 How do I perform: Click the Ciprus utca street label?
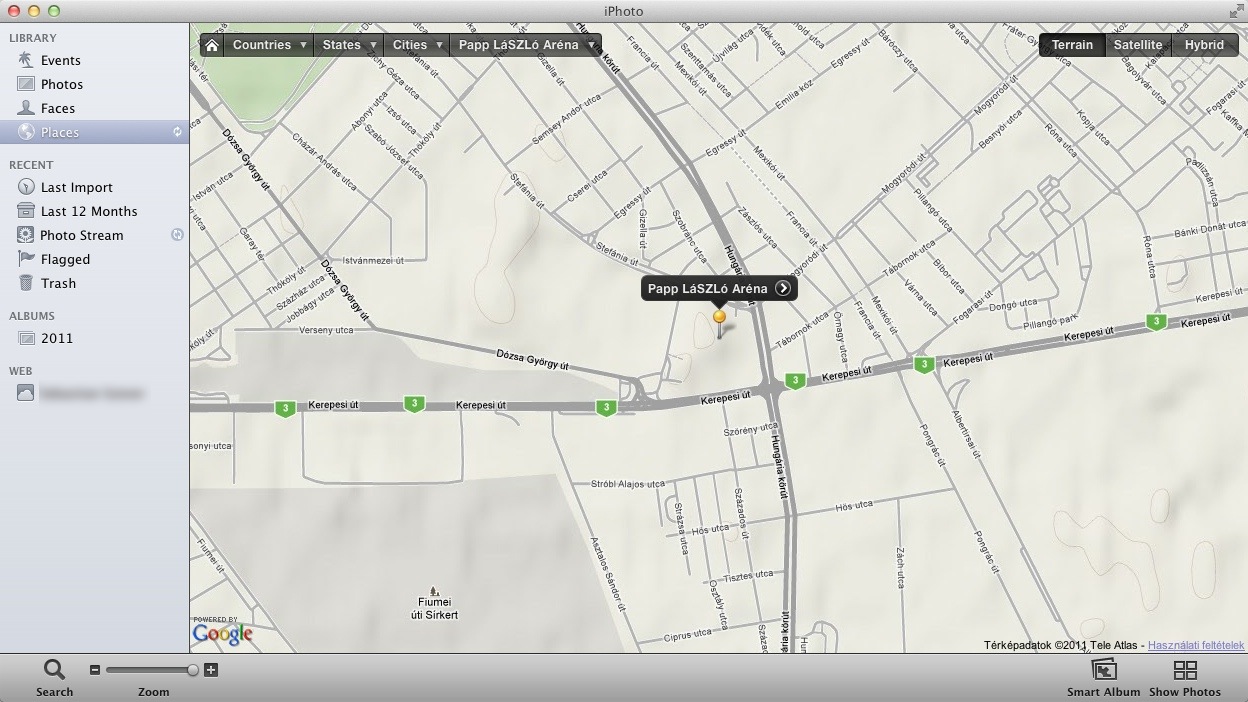[x=686, y=635]
